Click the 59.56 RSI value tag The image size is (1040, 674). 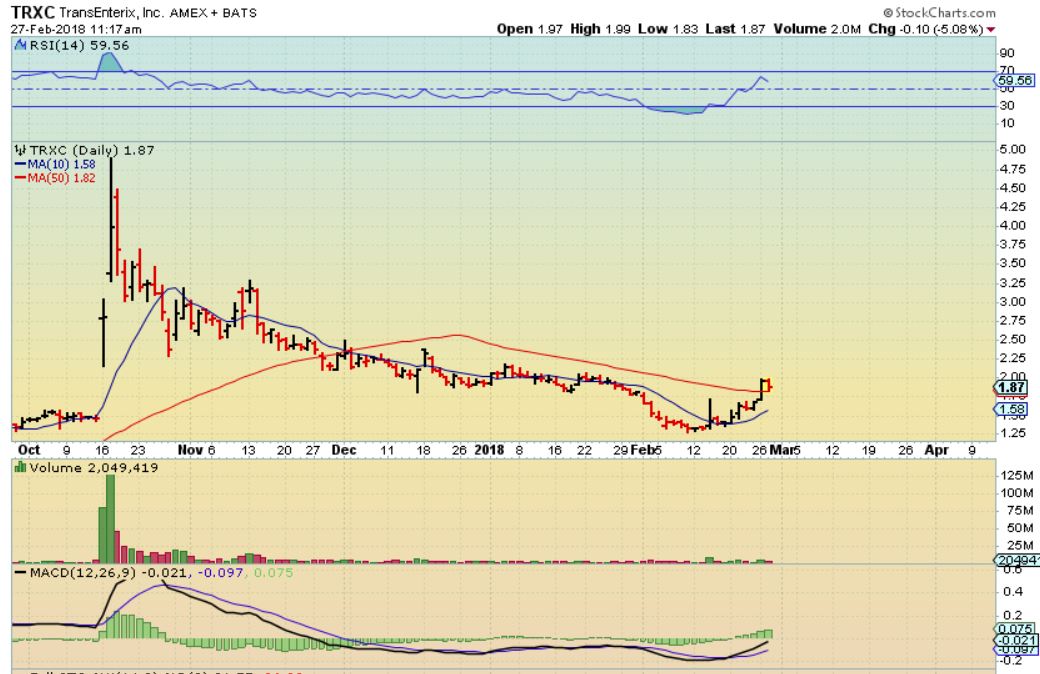(1015, 80)
